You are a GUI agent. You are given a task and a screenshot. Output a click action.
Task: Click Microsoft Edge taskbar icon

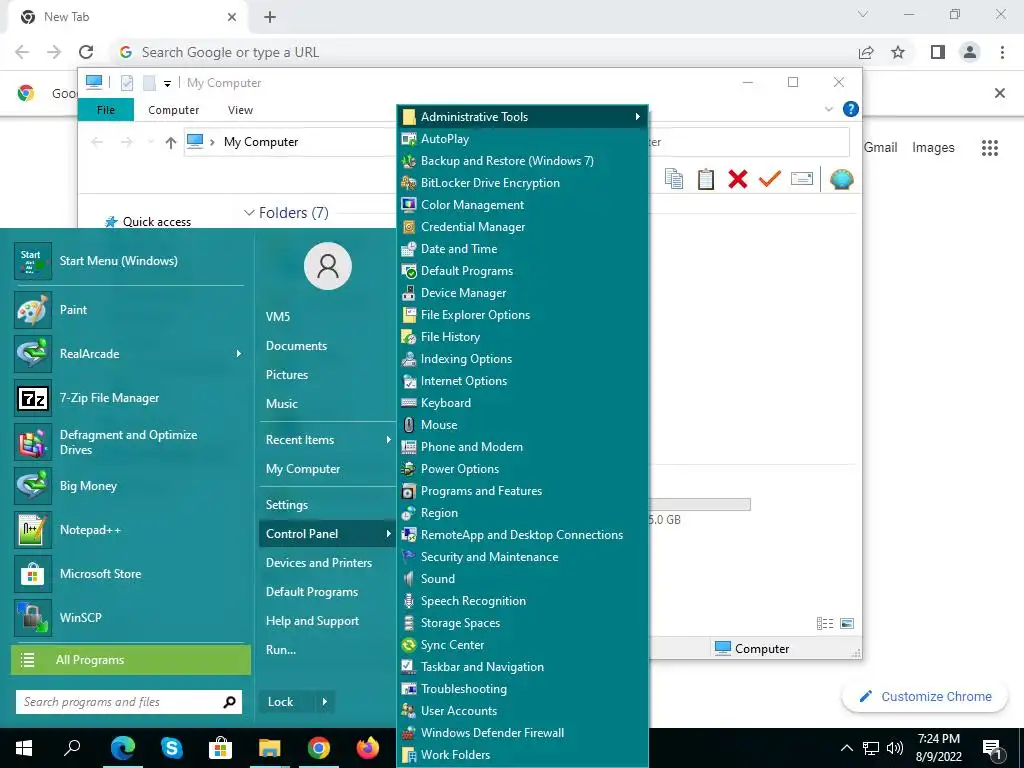coord(122,748)
